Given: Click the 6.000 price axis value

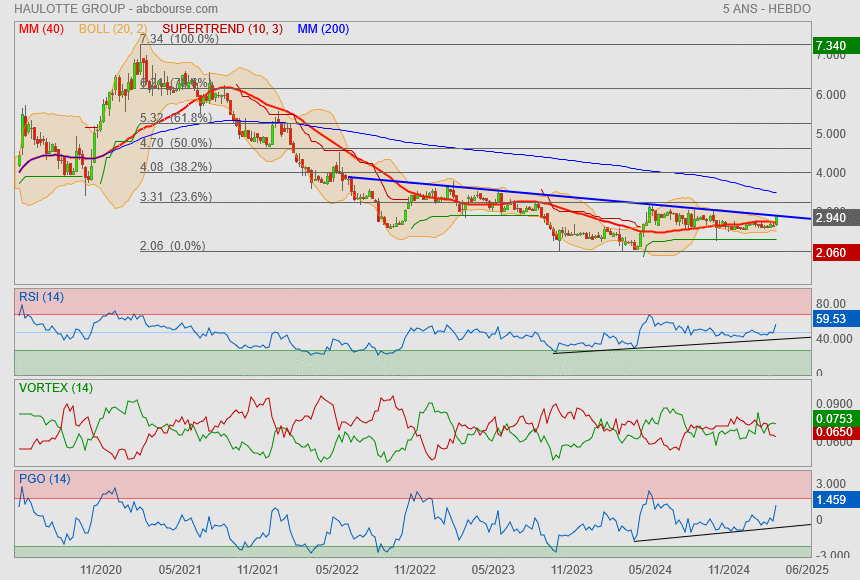Looking at the screenshot, I should 830,94.
